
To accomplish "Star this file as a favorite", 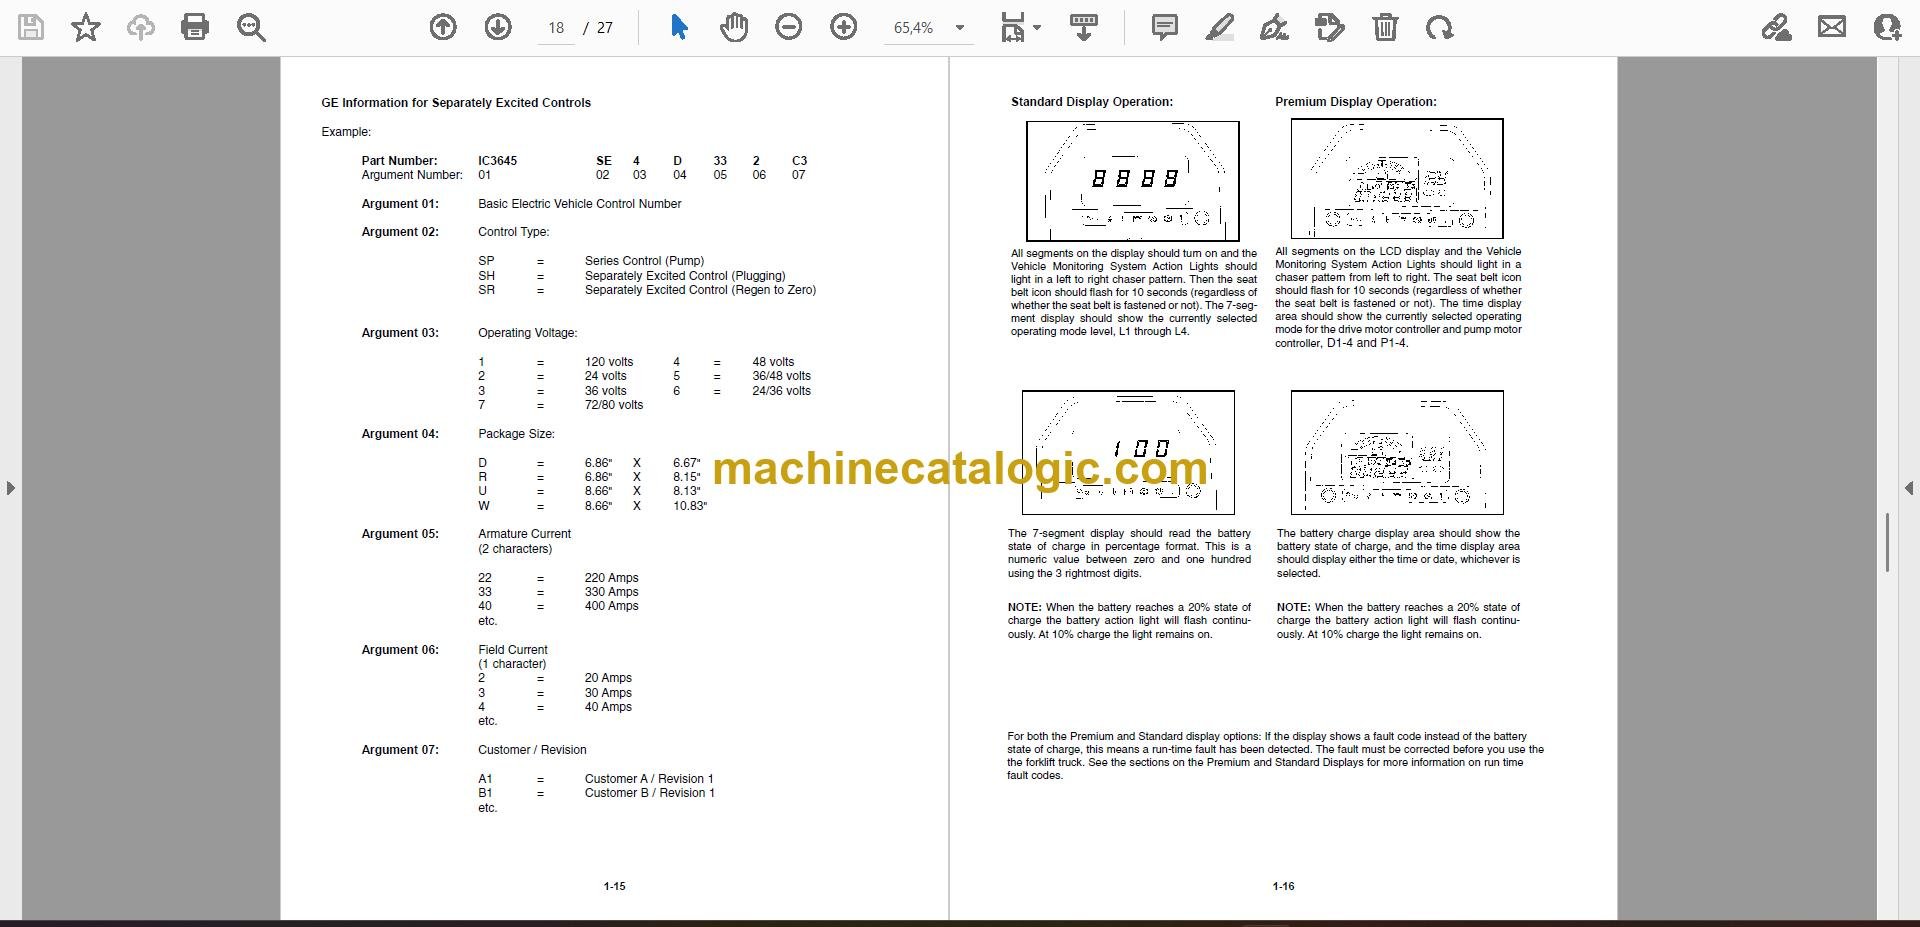I will [x=86, y=27].
